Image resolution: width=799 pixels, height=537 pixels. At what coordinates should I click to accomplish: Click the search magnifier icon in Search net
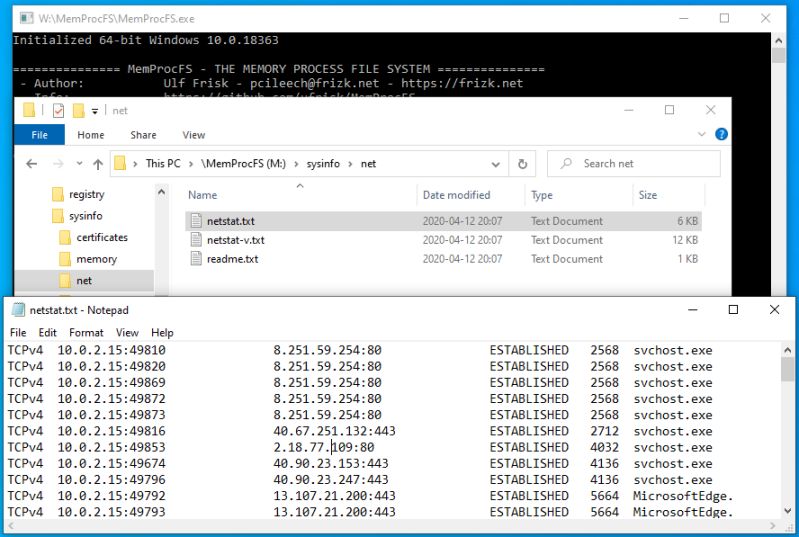(566, 164)
